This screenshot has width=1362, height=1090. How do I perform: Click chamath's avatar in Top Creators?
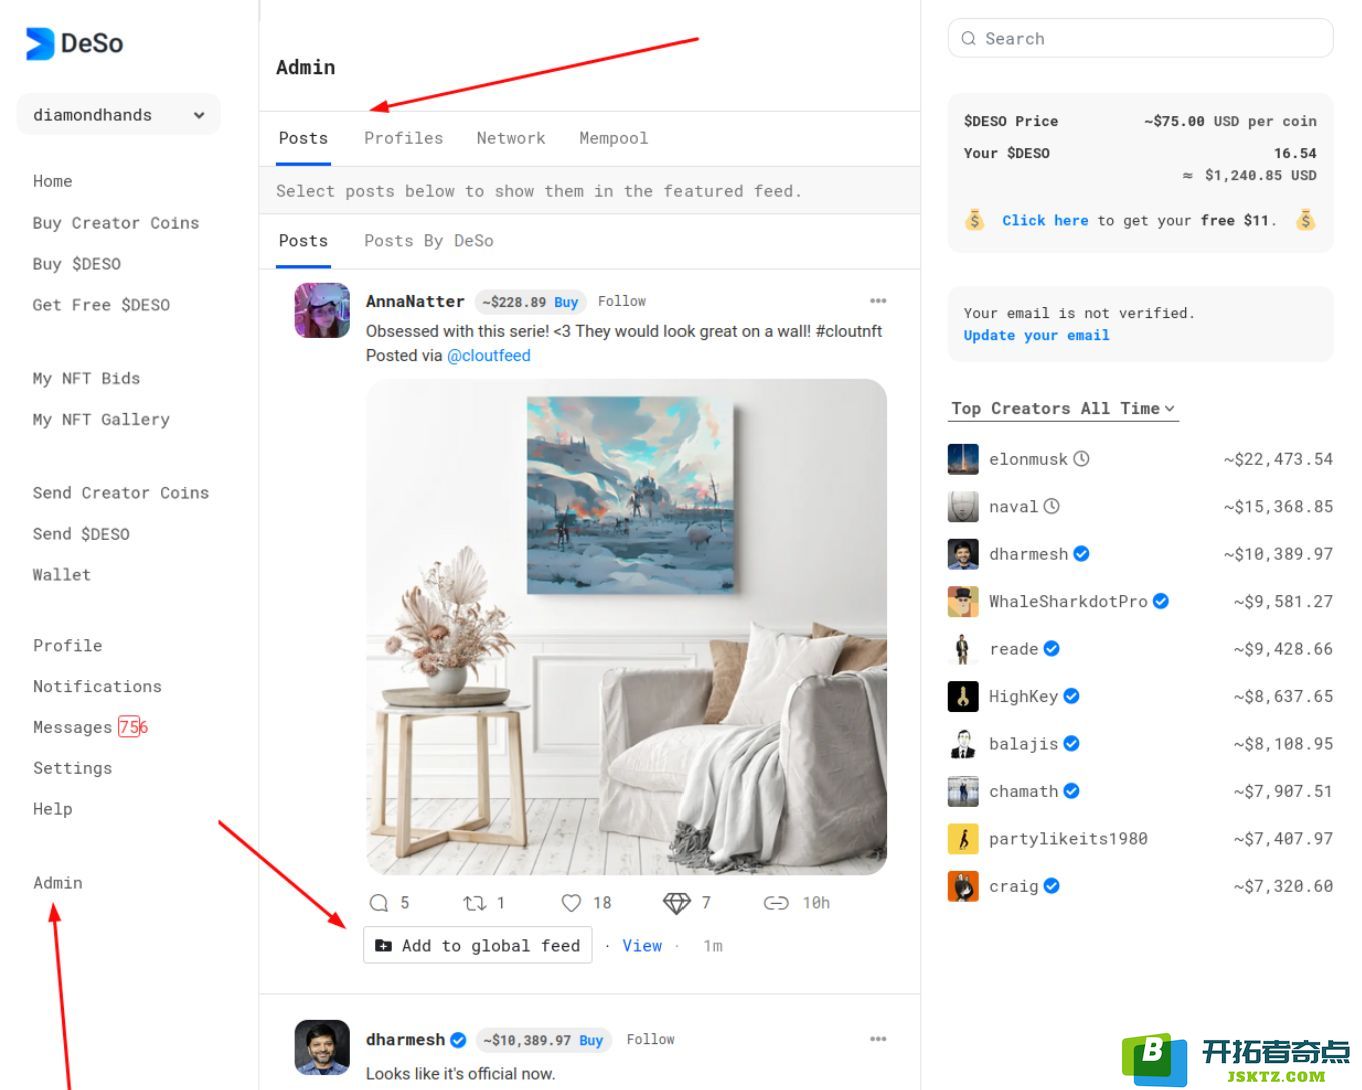point(963,791)
